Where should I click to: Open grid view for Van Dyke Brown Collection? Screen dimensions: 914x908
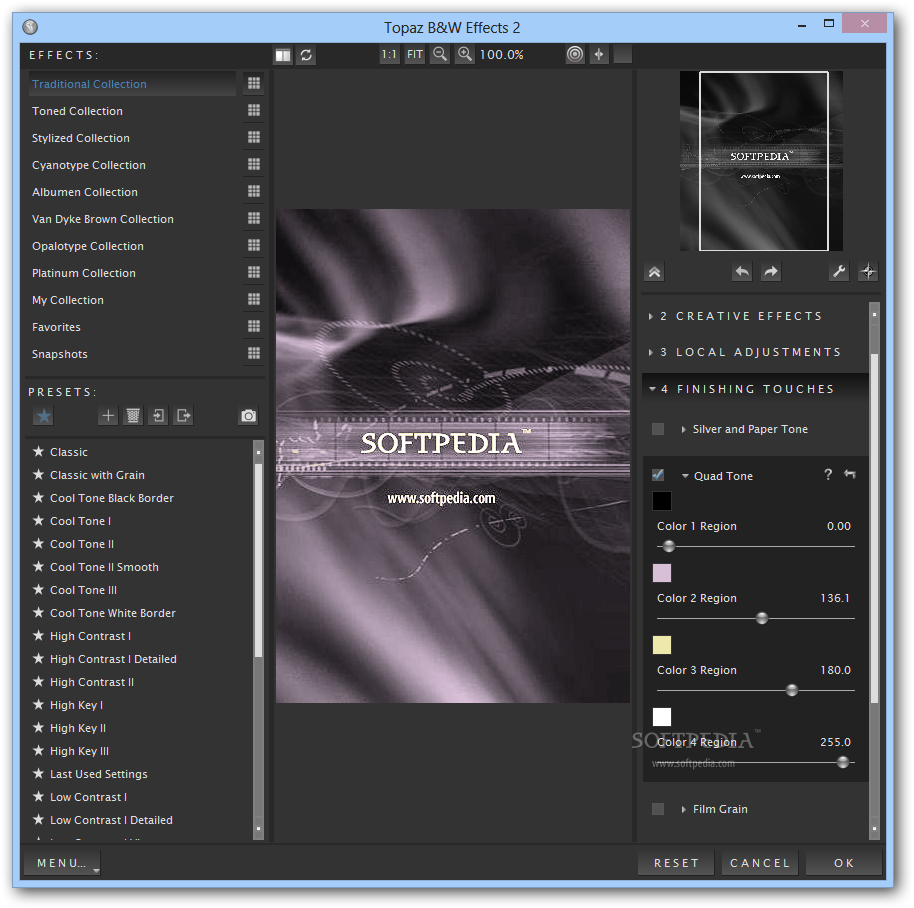[x=254, y=218]
